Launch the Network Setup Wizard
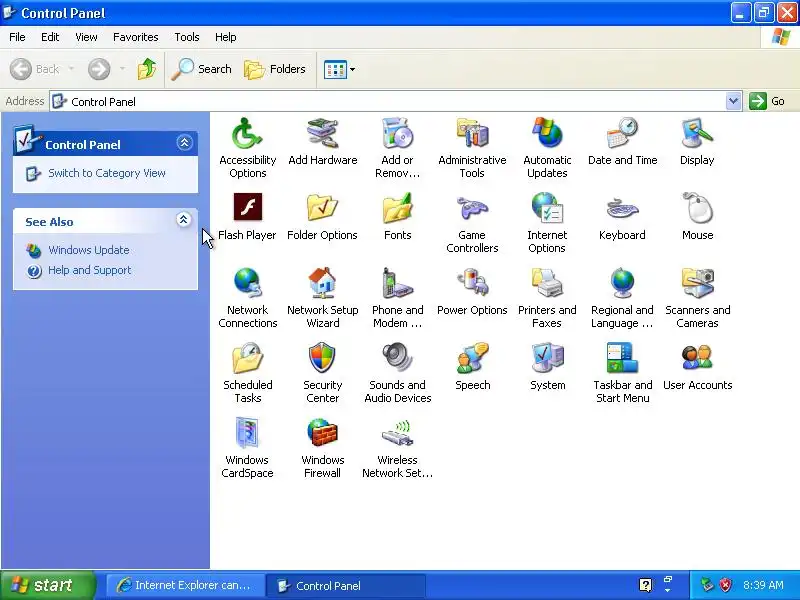Screen dimensions: 800x600 pos(322,298)
